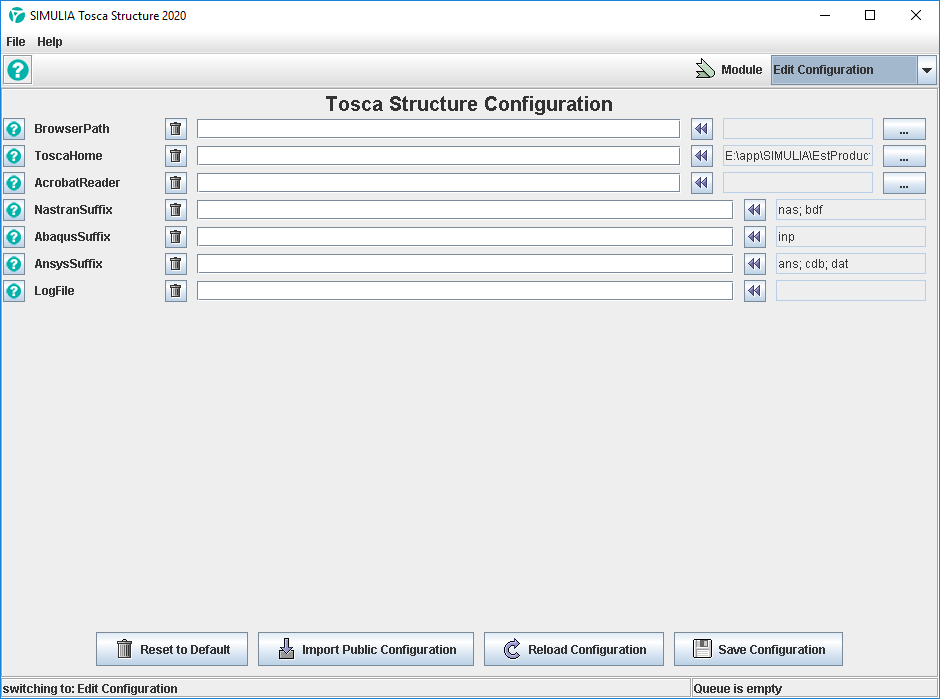Open help for AcrobatReader setting
Viewport: 940px width, 699px height.
point(14,183)
